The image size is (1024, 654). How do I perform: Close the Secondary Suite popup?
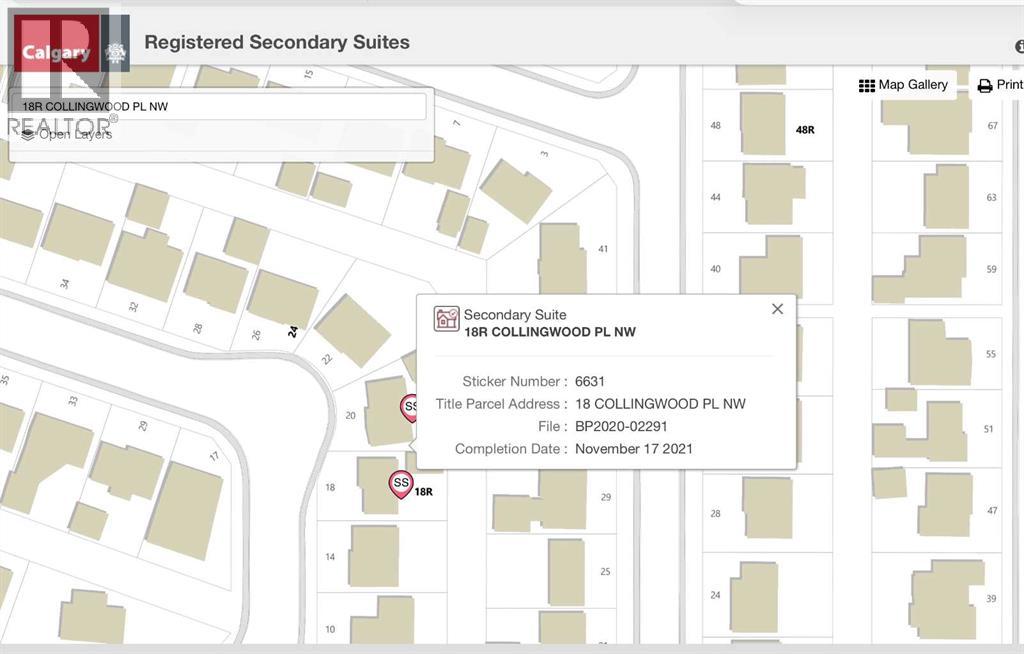tap(777, 309)
